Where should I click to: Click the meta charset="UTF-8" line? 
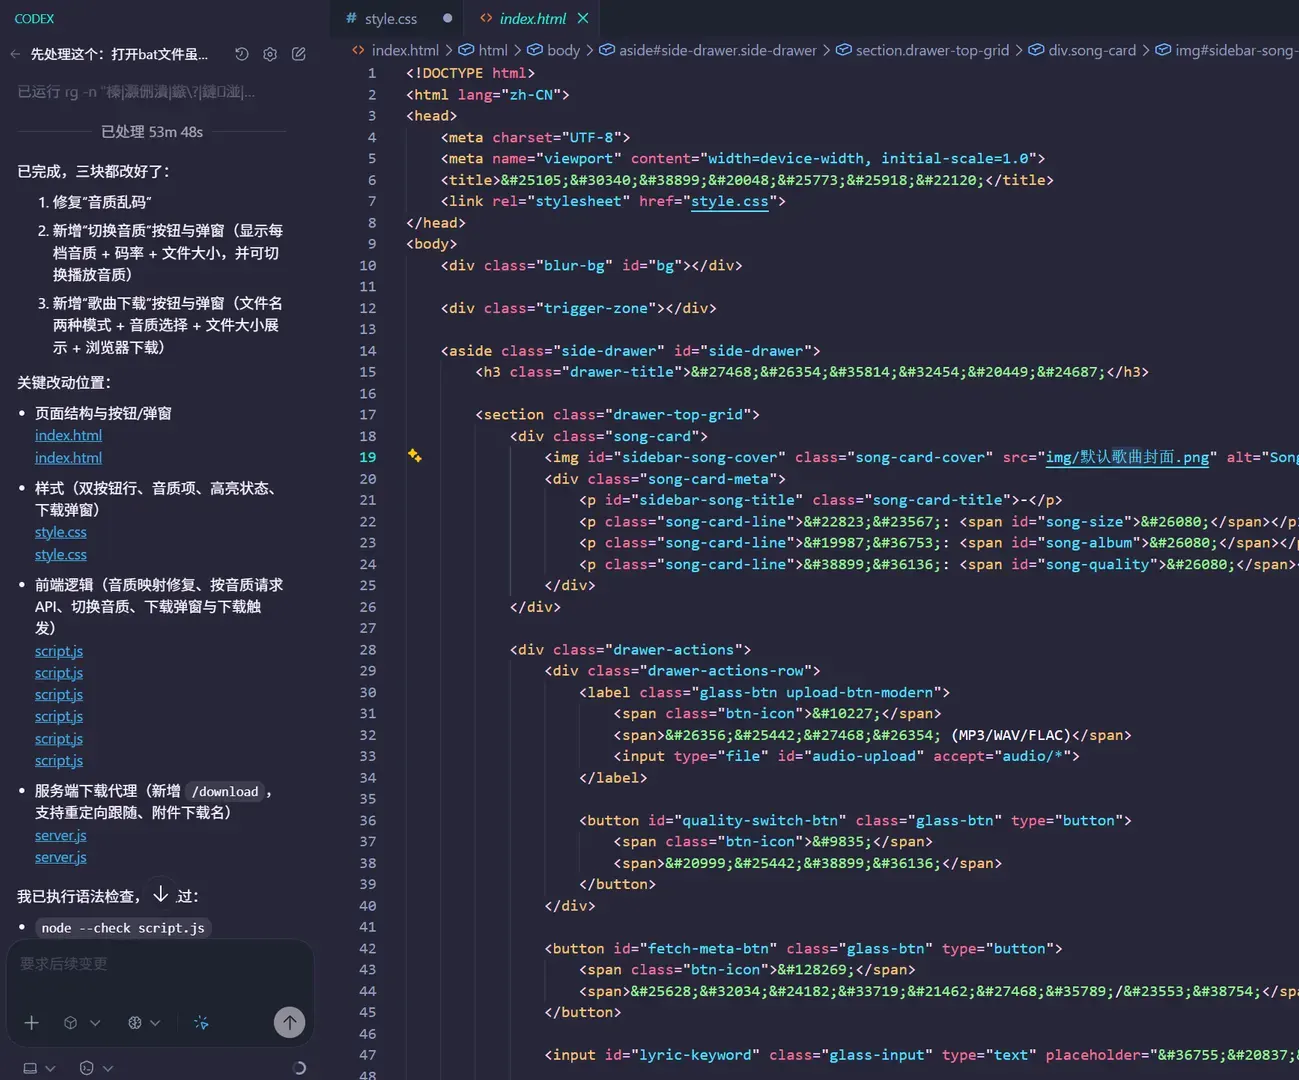(x=535, y=137)
